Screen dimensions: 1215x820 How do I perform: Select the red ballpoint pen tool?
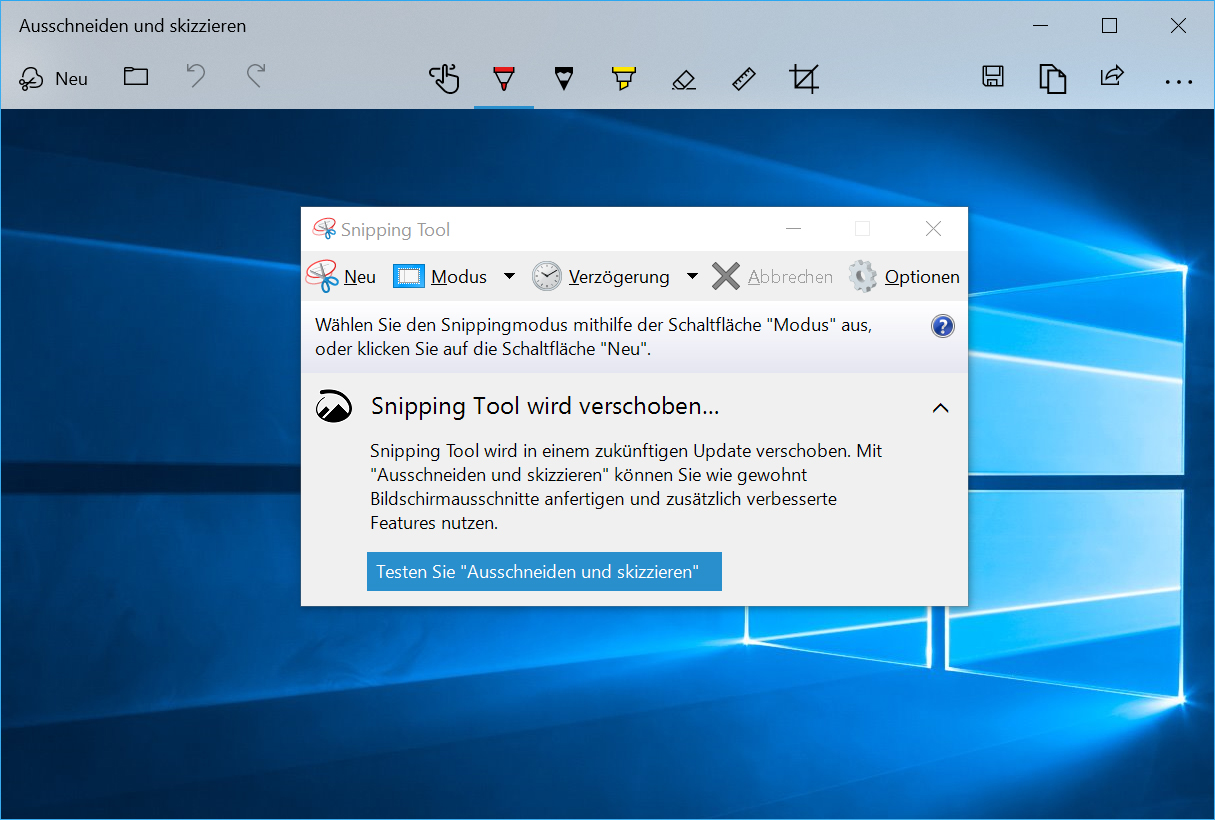point(504,78)
